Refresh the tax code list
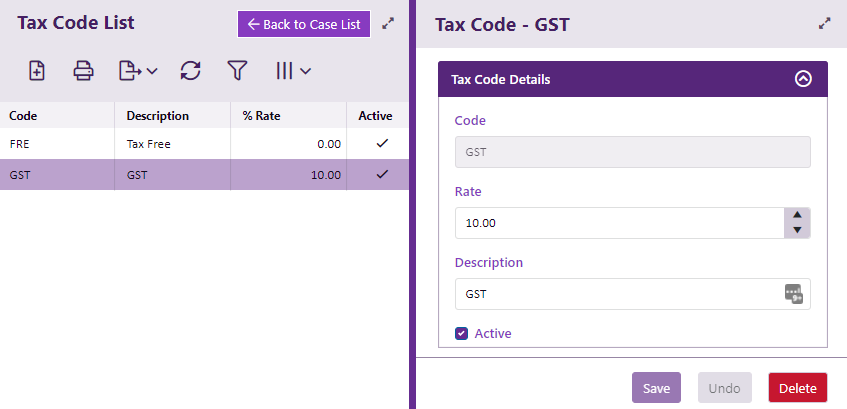This screenshot has height=409, width=847. click(x=190, y=71)
